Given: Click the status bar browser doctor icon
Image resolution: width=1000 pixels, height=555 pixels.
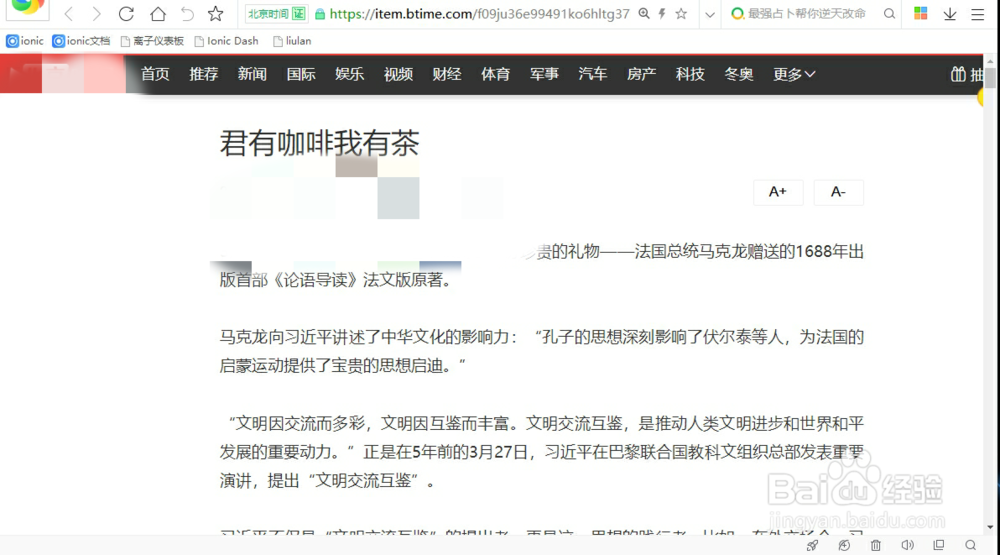Looking at the screenshot, I should [844, 545].
